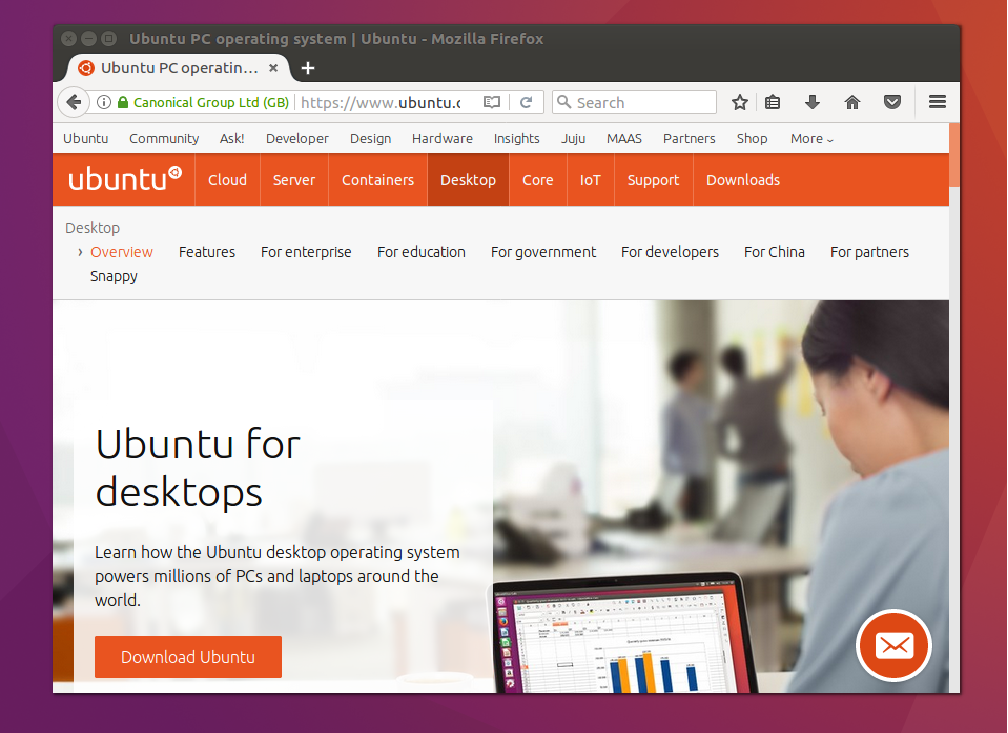The height and width of the screenshot is (733, 1008).
Task: Click the page's vertical scrollbar thumb
Action: (x=954, y=154)
